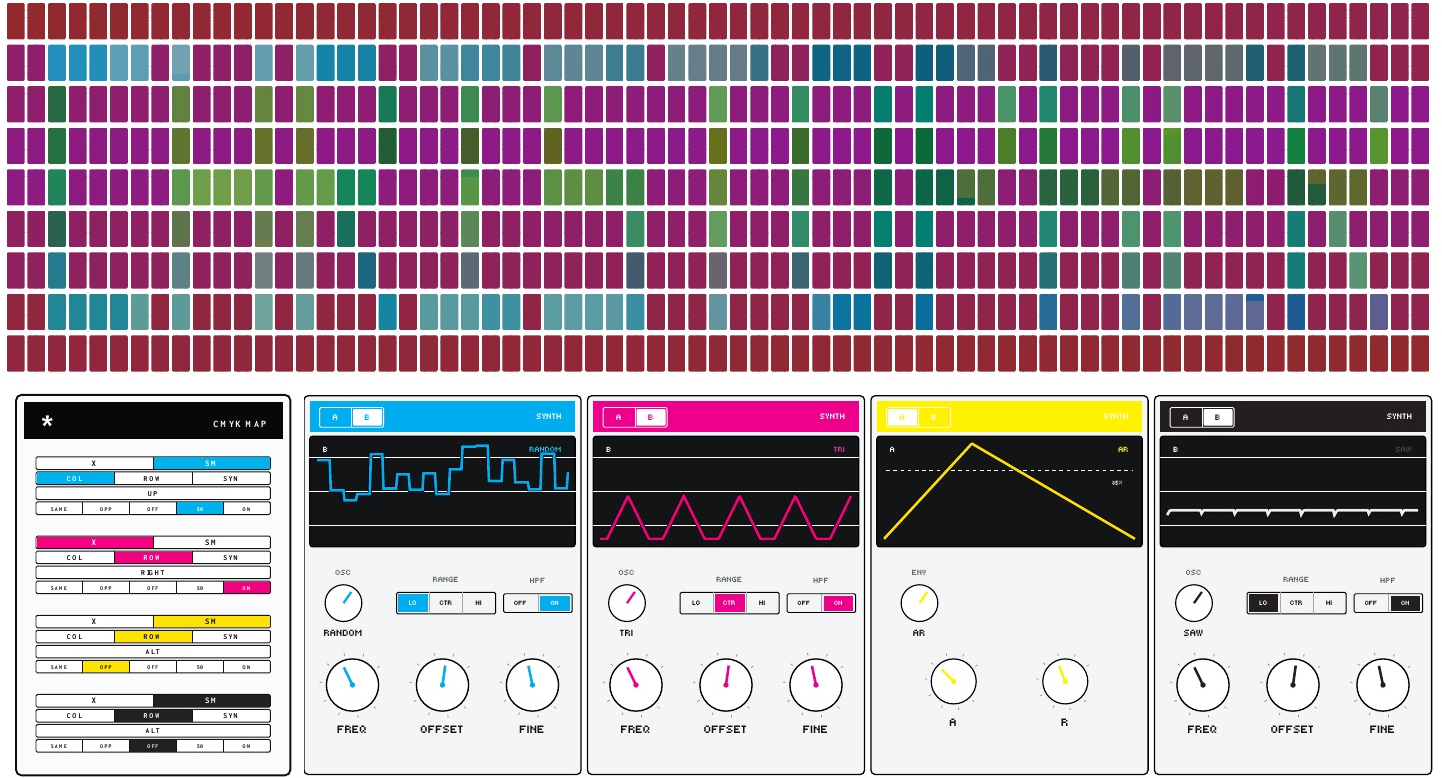This screenshot has width=1442, height=778.
Task: Switch yellow synth to tab B
Action: click(x=933, y=417)
